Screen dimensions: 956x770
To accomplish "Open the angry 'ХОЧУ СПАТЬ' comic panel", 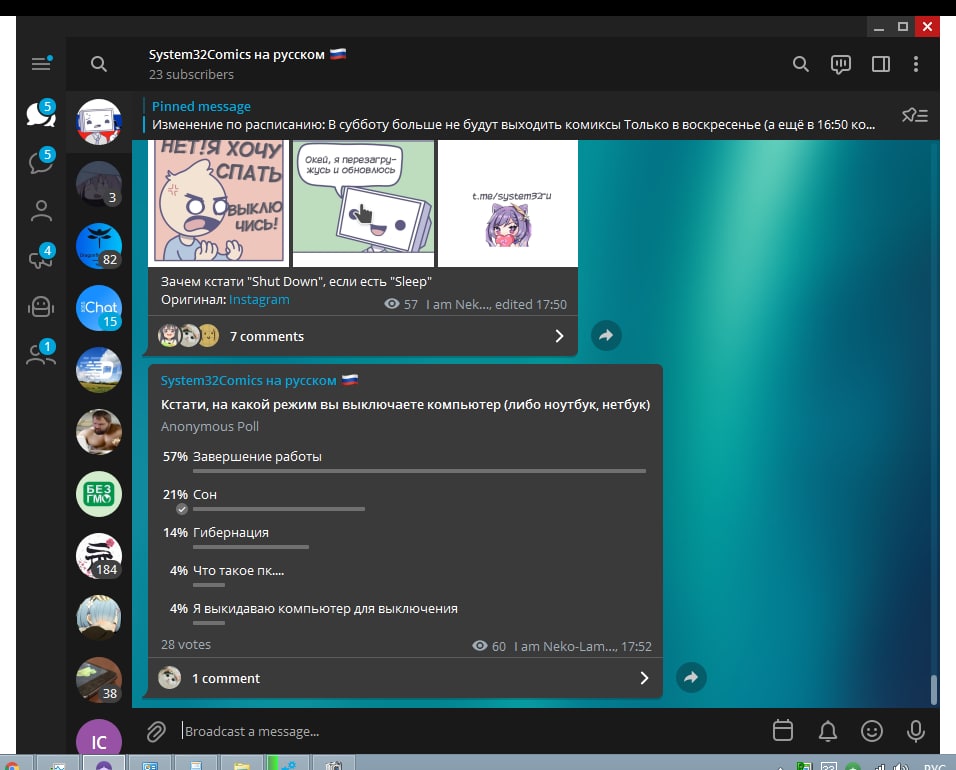I will click(x=218, y=203).
